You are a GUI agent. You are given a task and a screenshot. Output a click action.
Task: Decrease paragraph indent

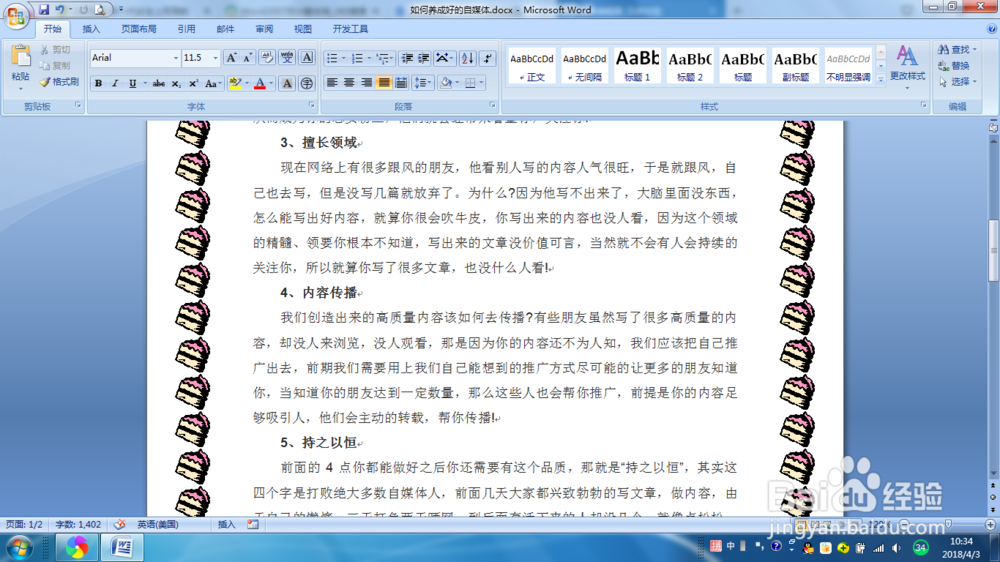407,59
